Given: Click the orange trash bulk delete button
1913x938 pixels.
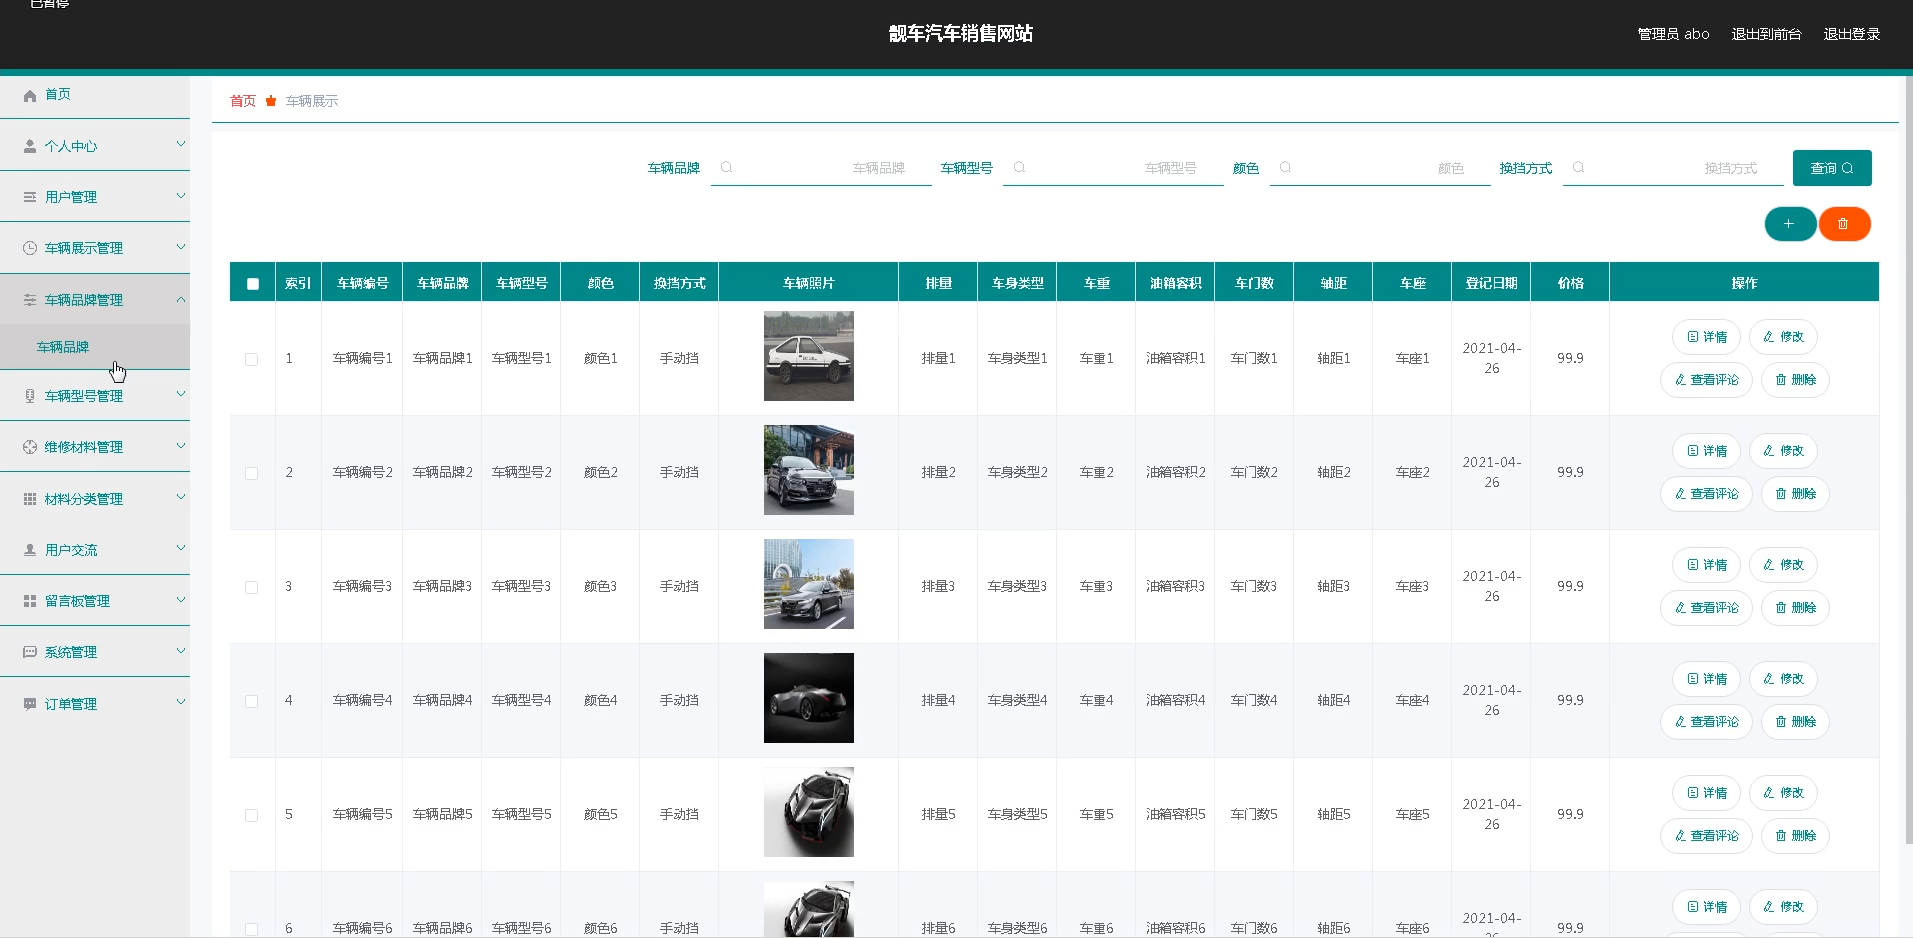Looking at the screenshot, I should 1844,224.
